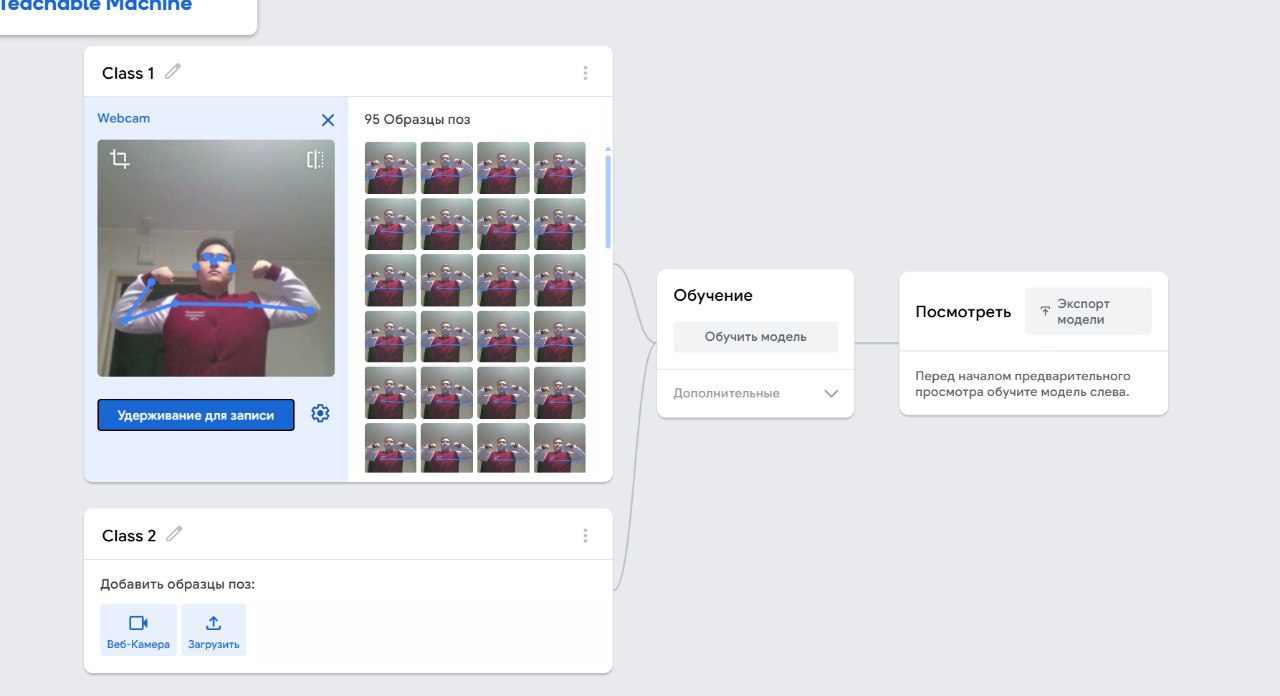Screen dimensions: 1280x696
Task: Open webcam settings gear icon
Action: pos(320,414)
